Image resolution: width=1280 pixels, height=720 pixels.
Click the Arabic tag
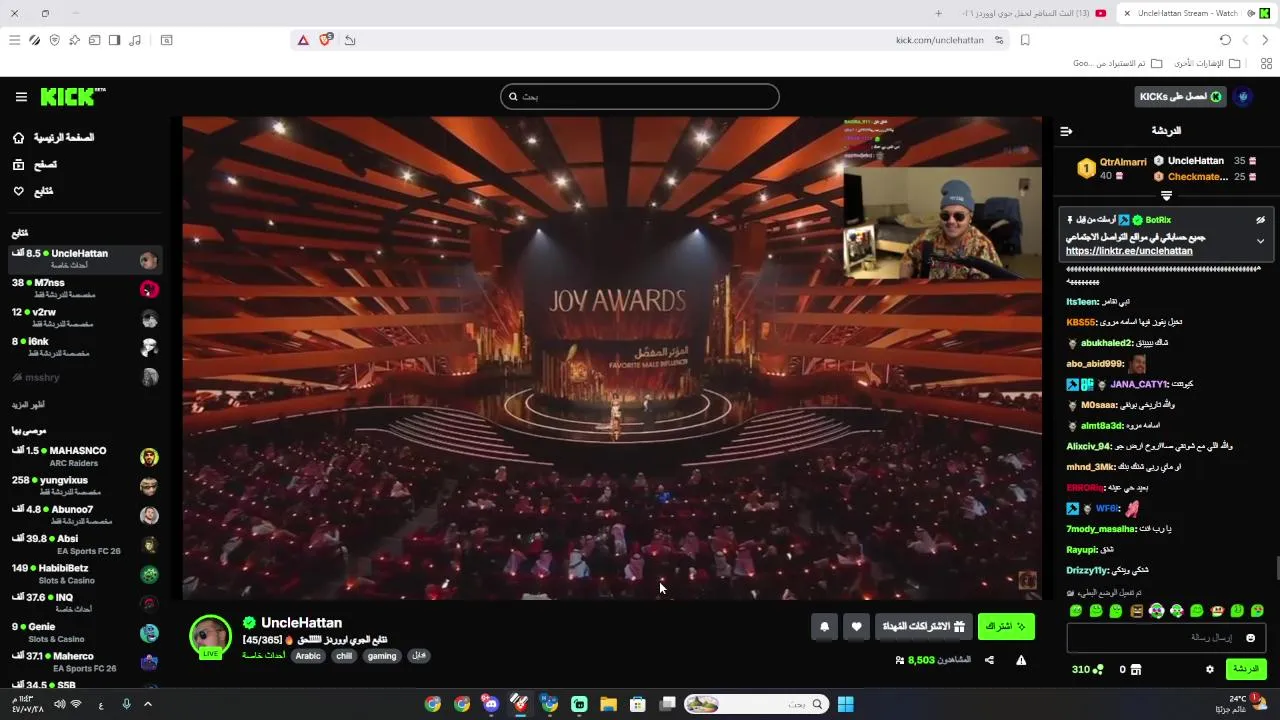tap(308, 656)
